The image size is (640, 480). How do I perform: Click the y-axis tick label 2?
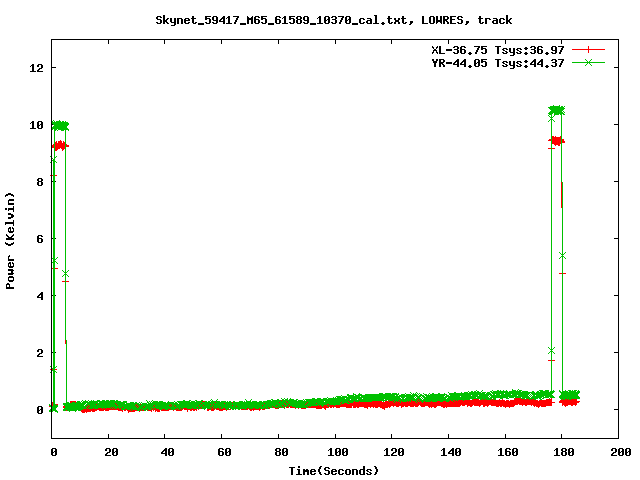point(40,353)
